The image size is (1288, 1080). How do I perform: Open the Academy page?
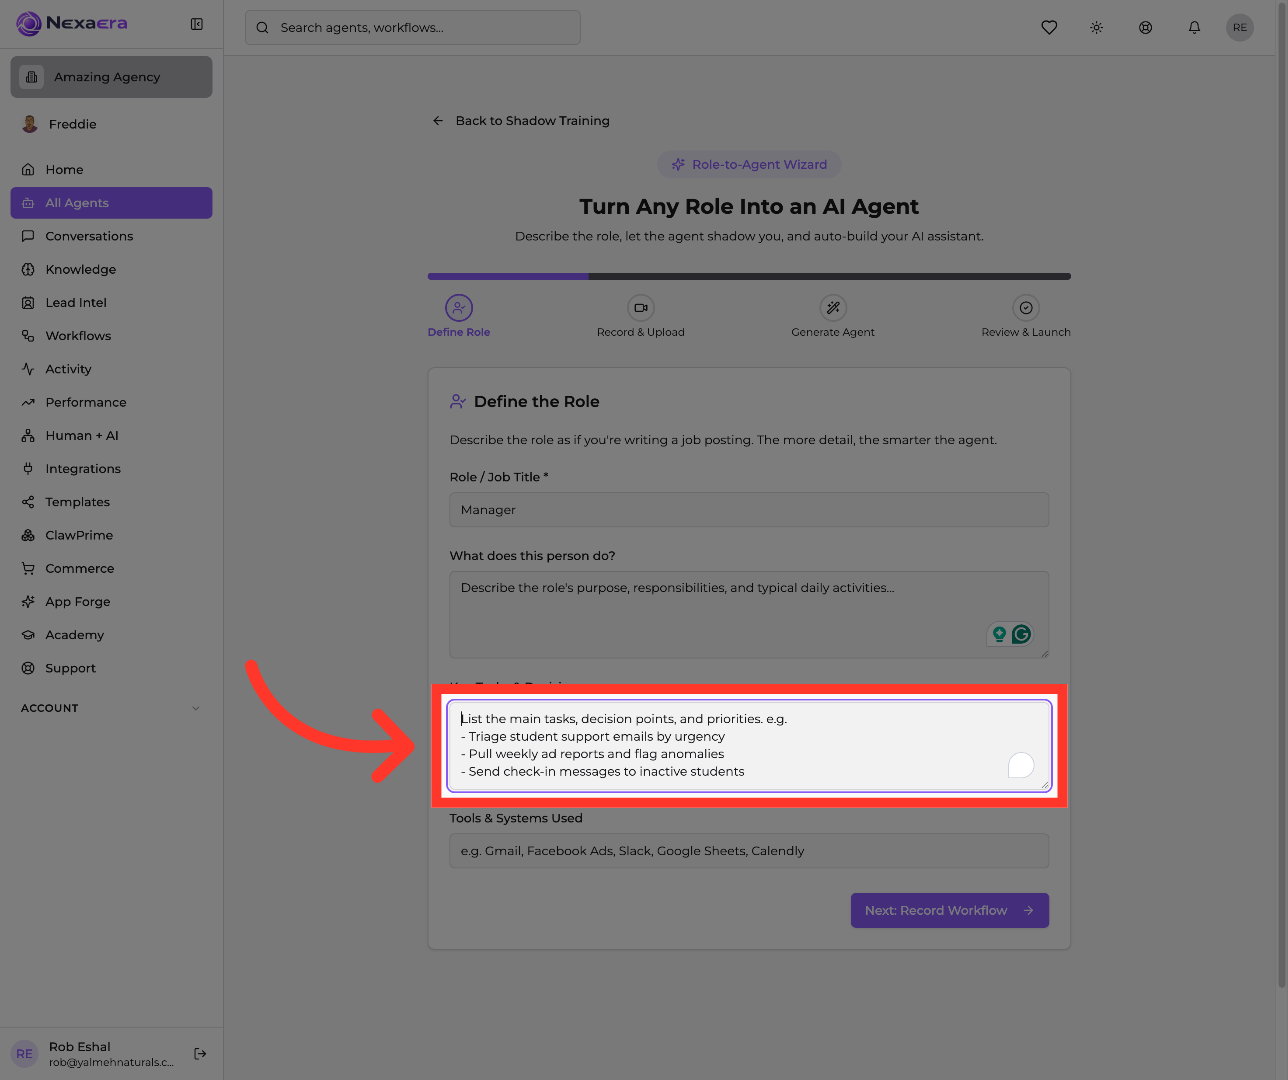(x=112, y=635)
